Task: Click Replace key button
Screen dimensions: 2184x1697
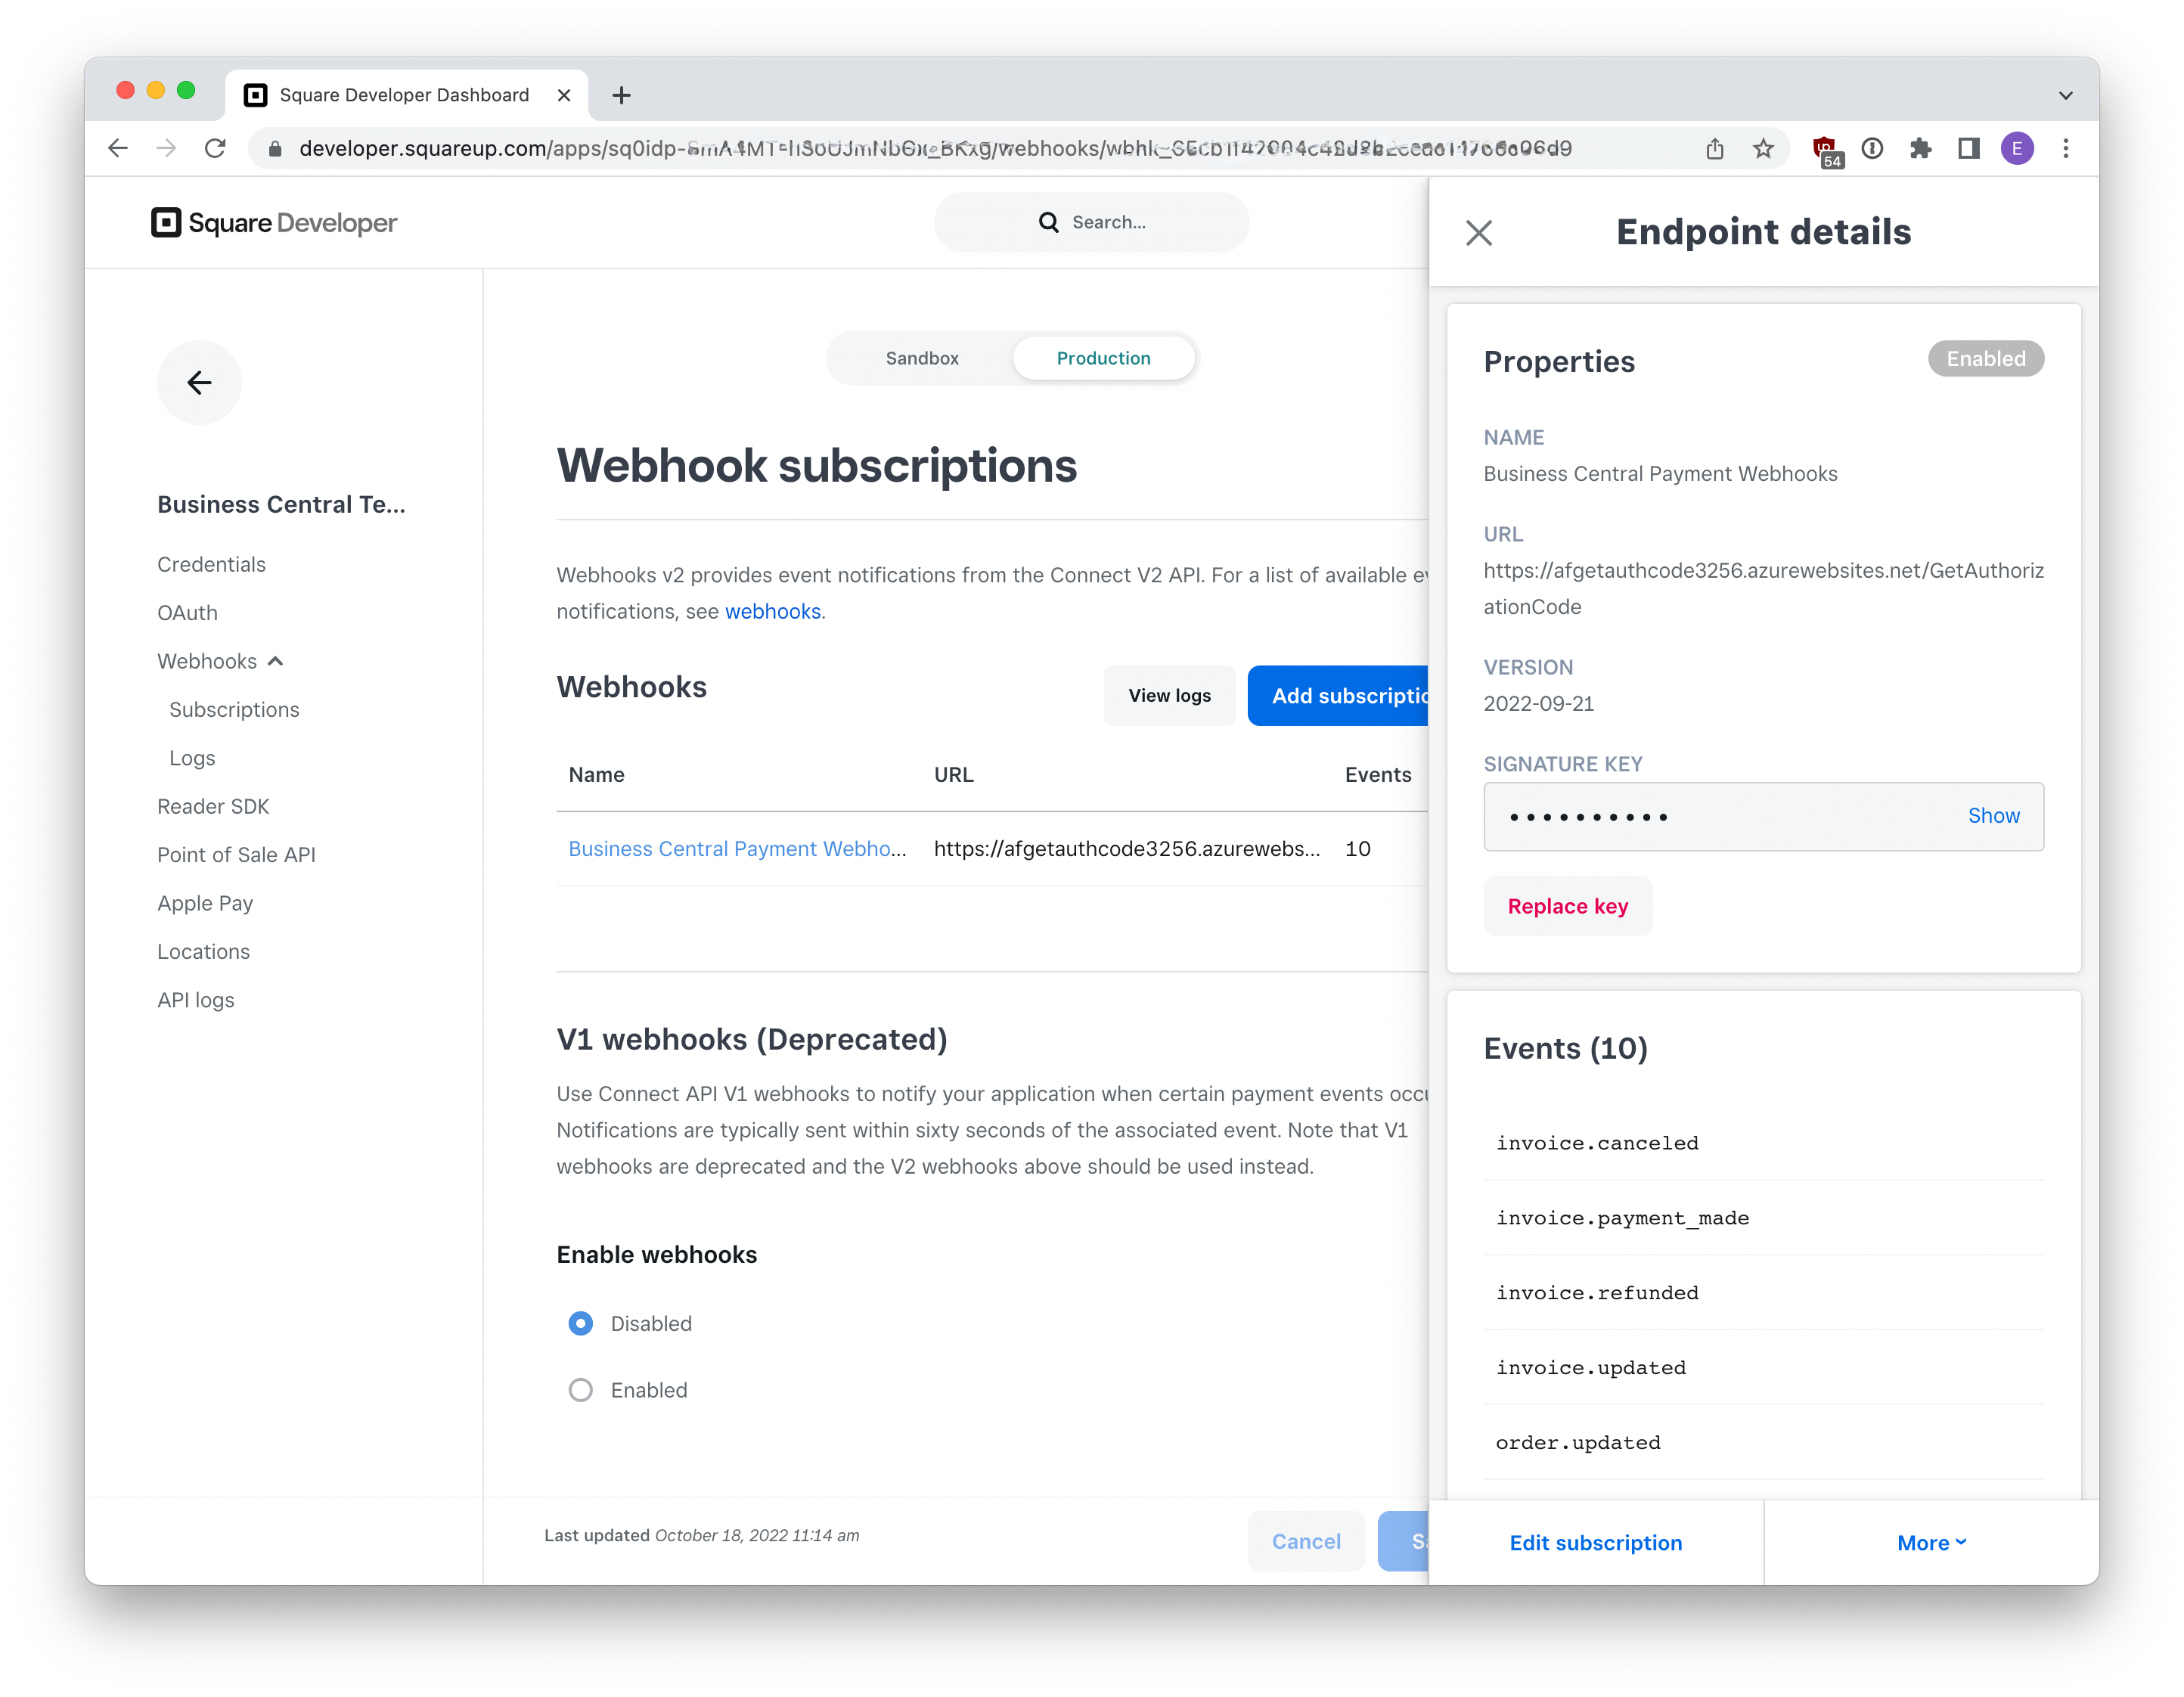Action: pos(1567,906)
